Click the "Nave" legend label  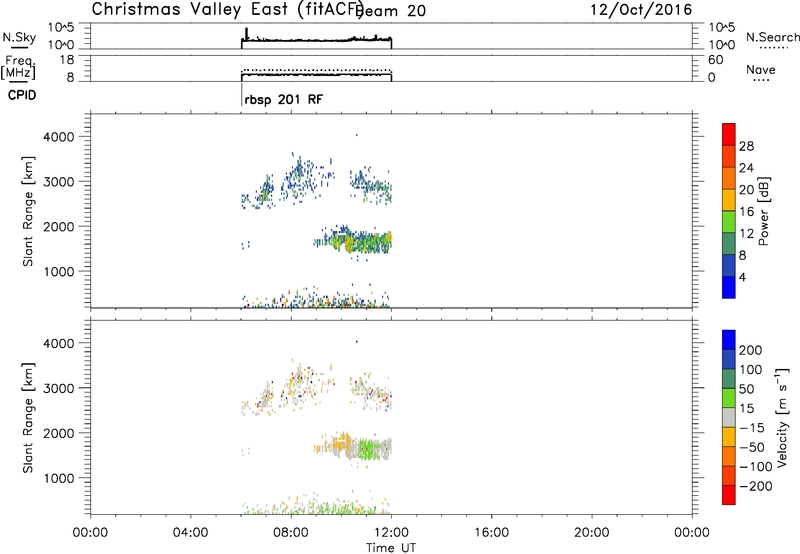[760, 69]
